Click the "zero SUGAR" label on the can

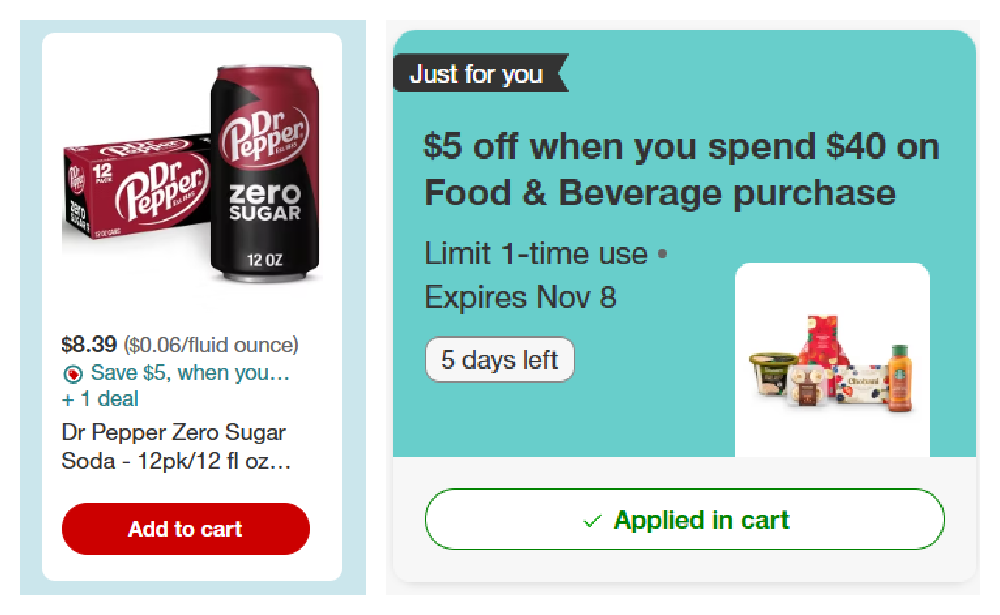coord(266,201)
